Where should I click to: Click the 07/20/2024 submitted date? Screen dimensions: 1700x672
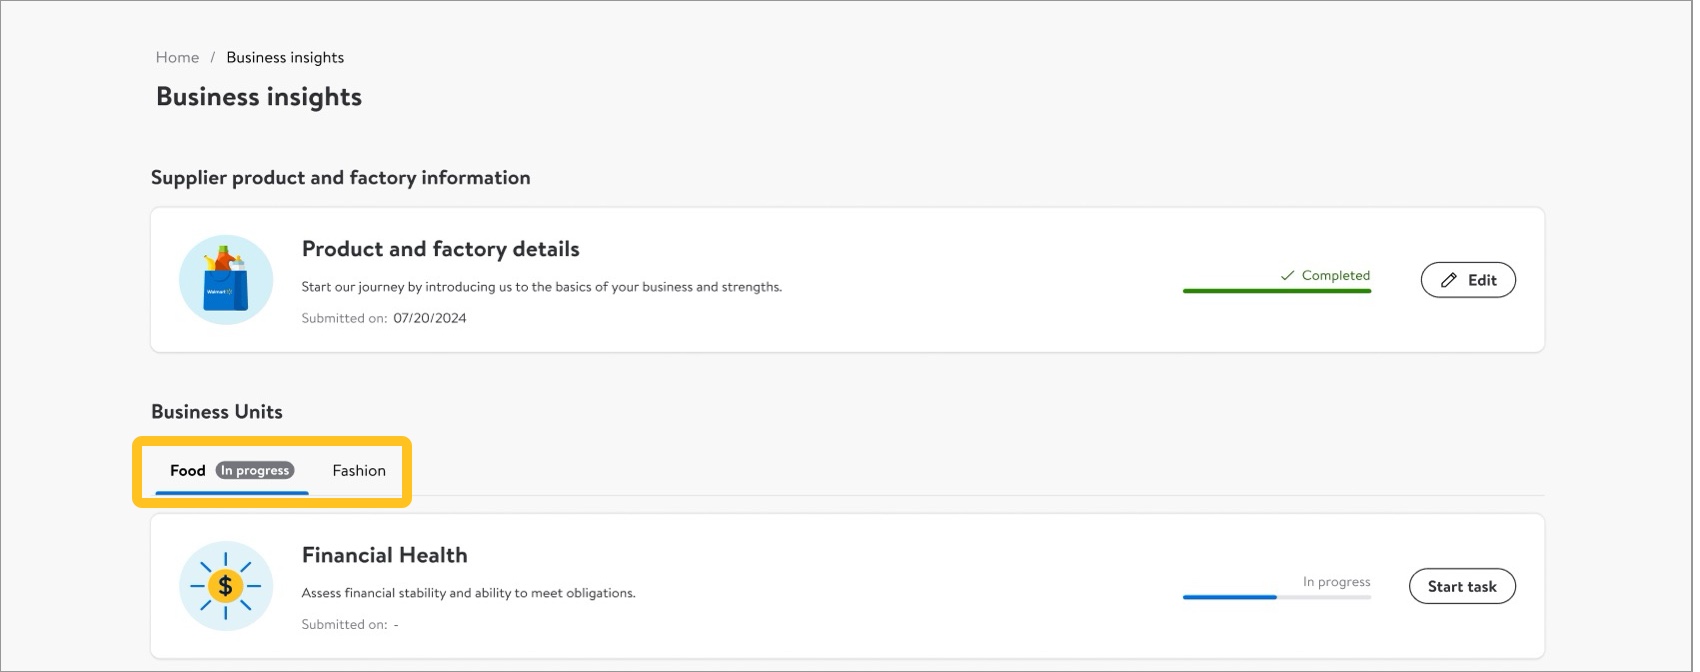(429, 318)
